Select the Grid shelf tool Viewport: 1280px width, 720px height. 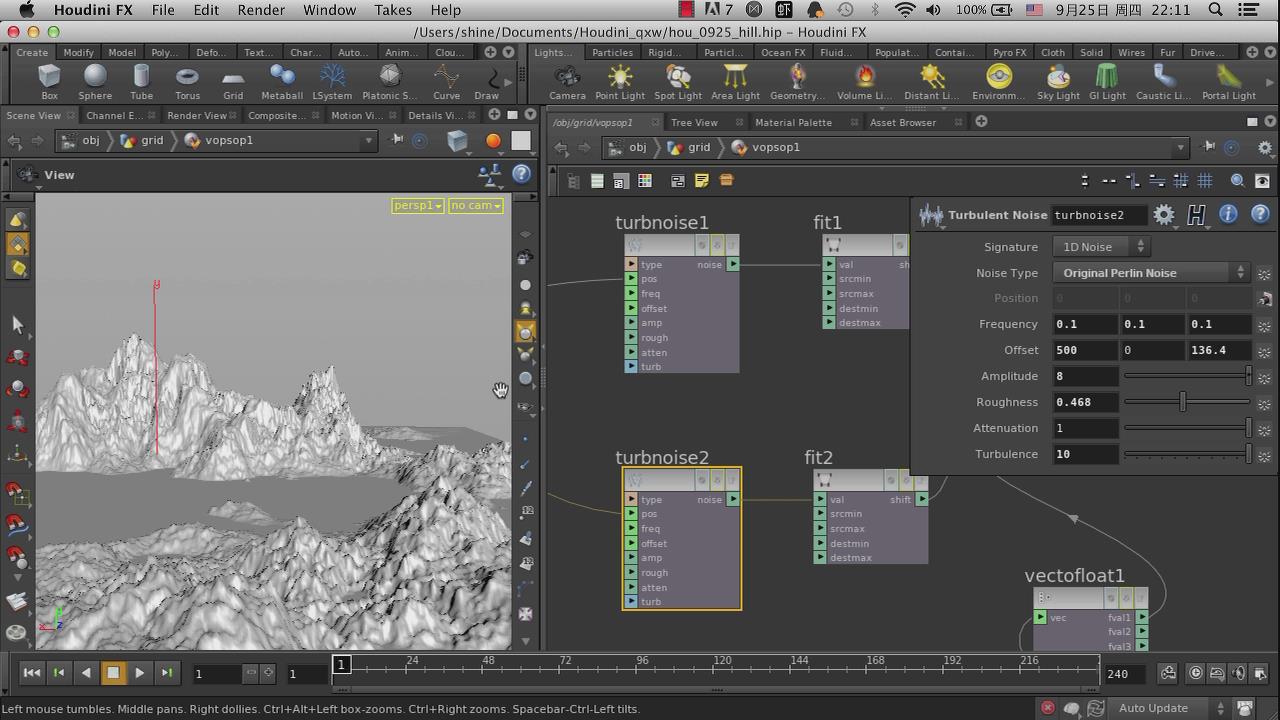pyautogui.click(x=233, y=82)
